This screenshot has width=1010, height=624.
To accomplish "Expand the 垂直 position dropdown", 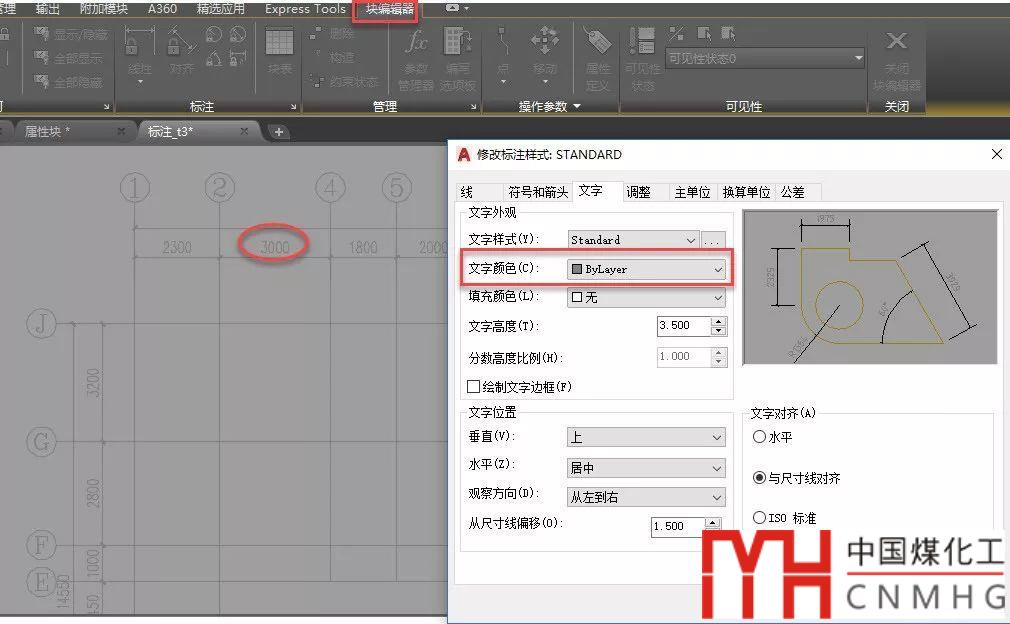I will (x=646, y=437).
